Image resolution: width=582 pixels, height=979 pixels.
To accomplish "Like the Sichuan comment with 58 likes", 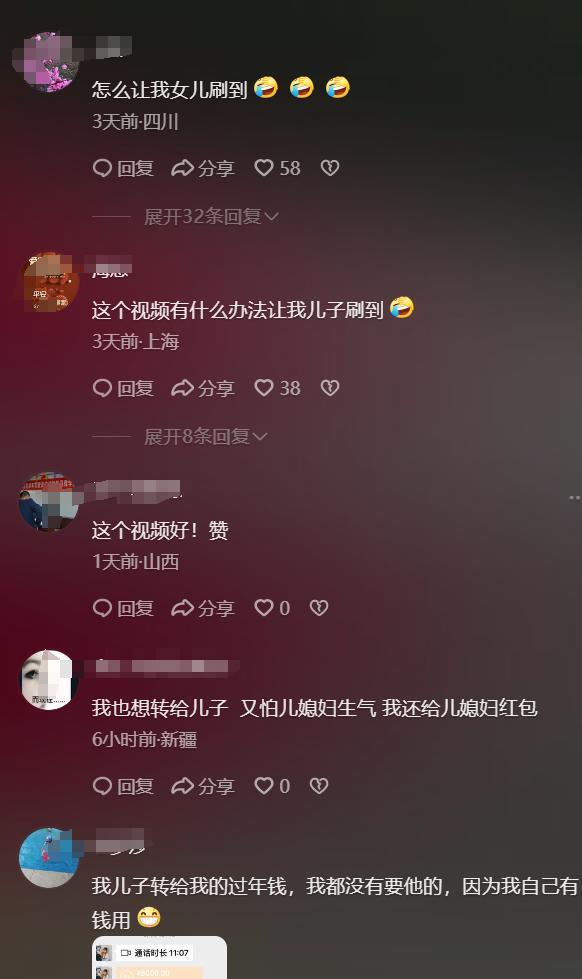I will pyautogui.click(x=277, y=168).
